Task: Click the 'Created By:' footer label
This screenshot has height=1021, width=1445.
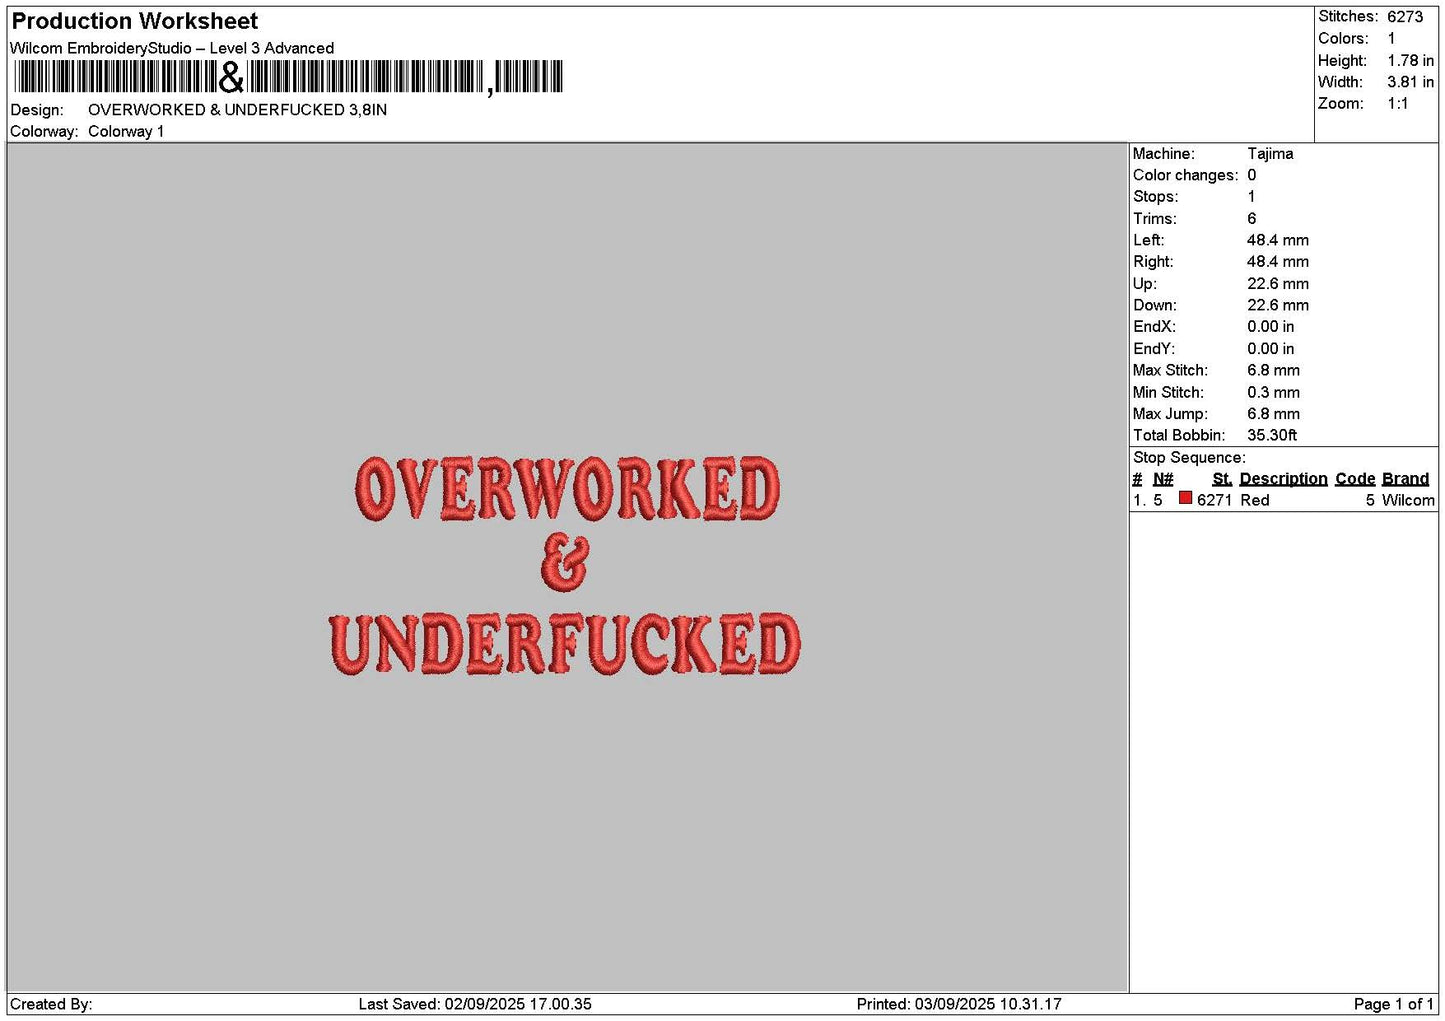Action: tap(51, 1005)
